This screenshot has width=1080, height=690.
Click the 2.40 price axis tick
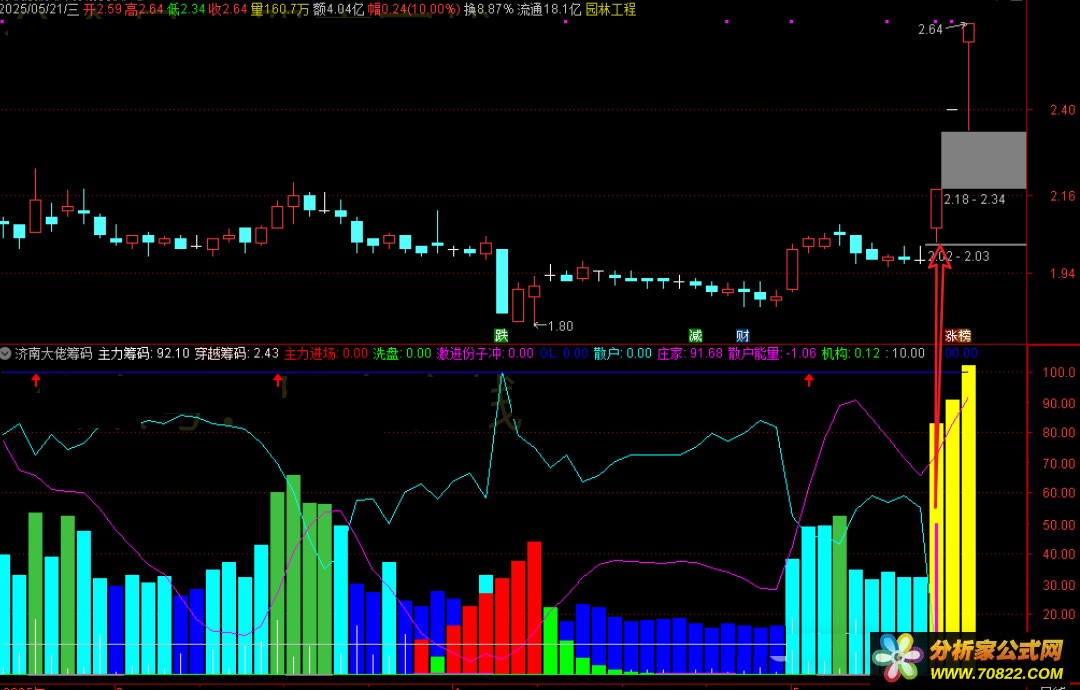(1063, 109)
